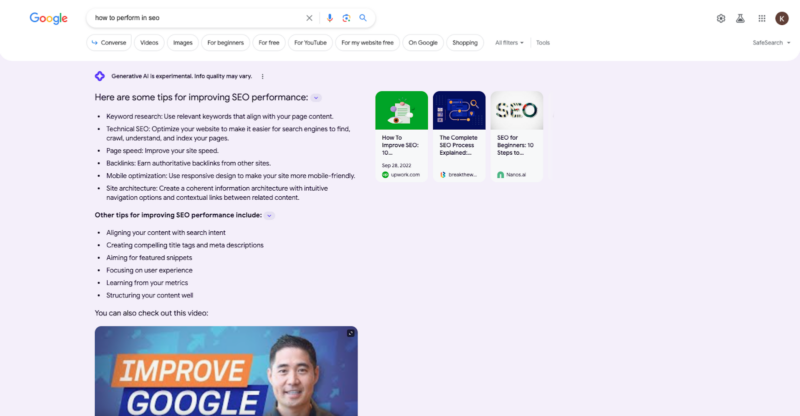Click 'Creating compelling title tags' bullet
Screen dimensions: 800x416
click(185, 245)
